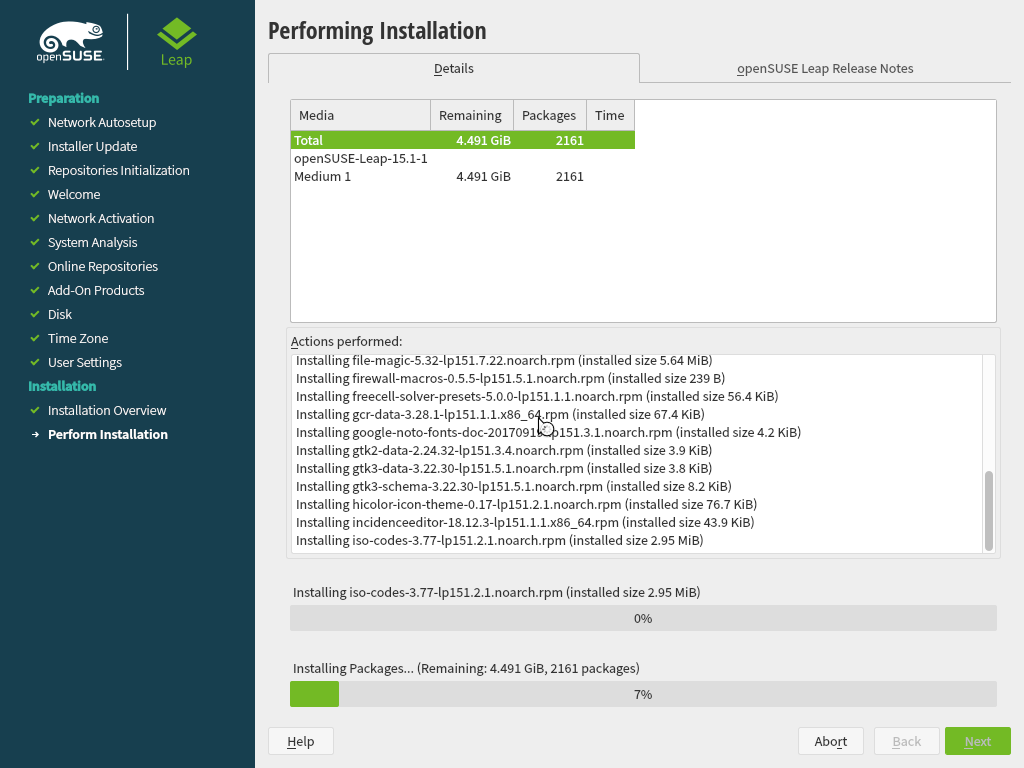Click the green Next button
Screen dimensions: 1024x768
pos(978,741)
